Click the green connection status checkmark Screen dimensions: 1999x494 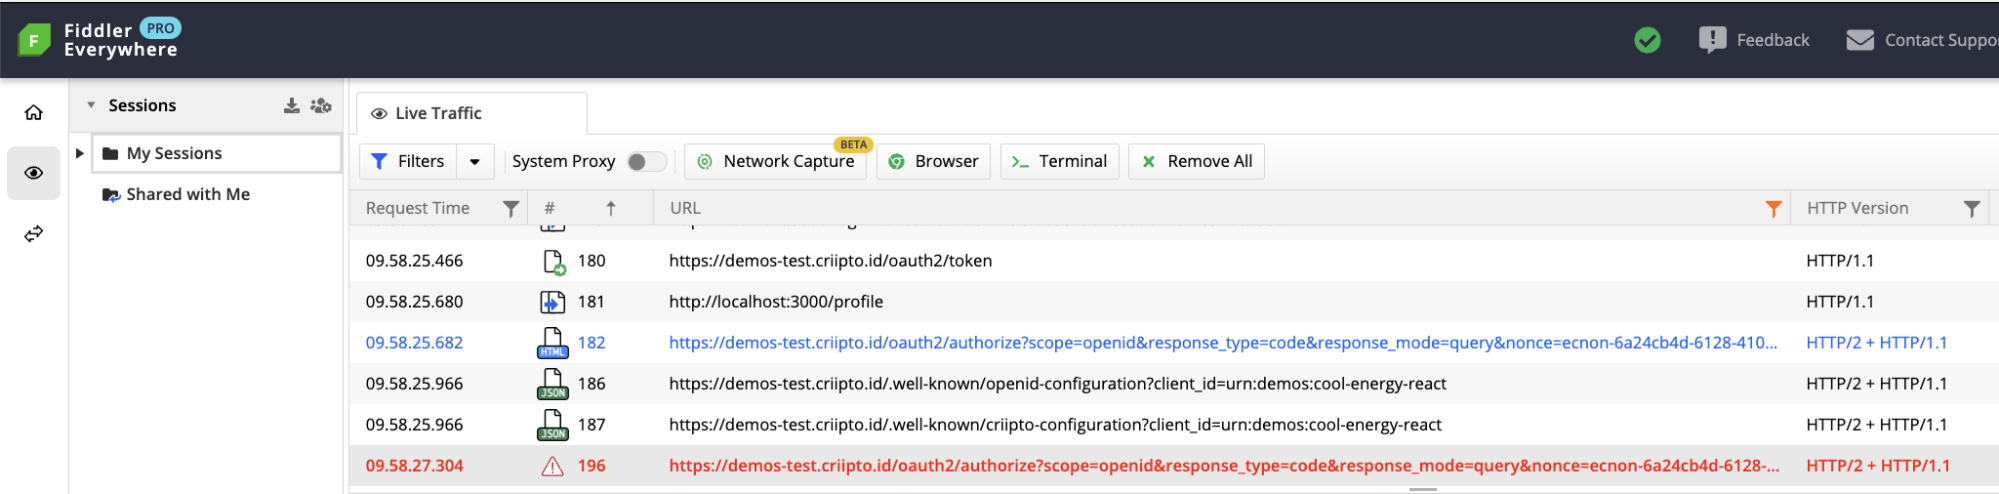pos(1647,40)
